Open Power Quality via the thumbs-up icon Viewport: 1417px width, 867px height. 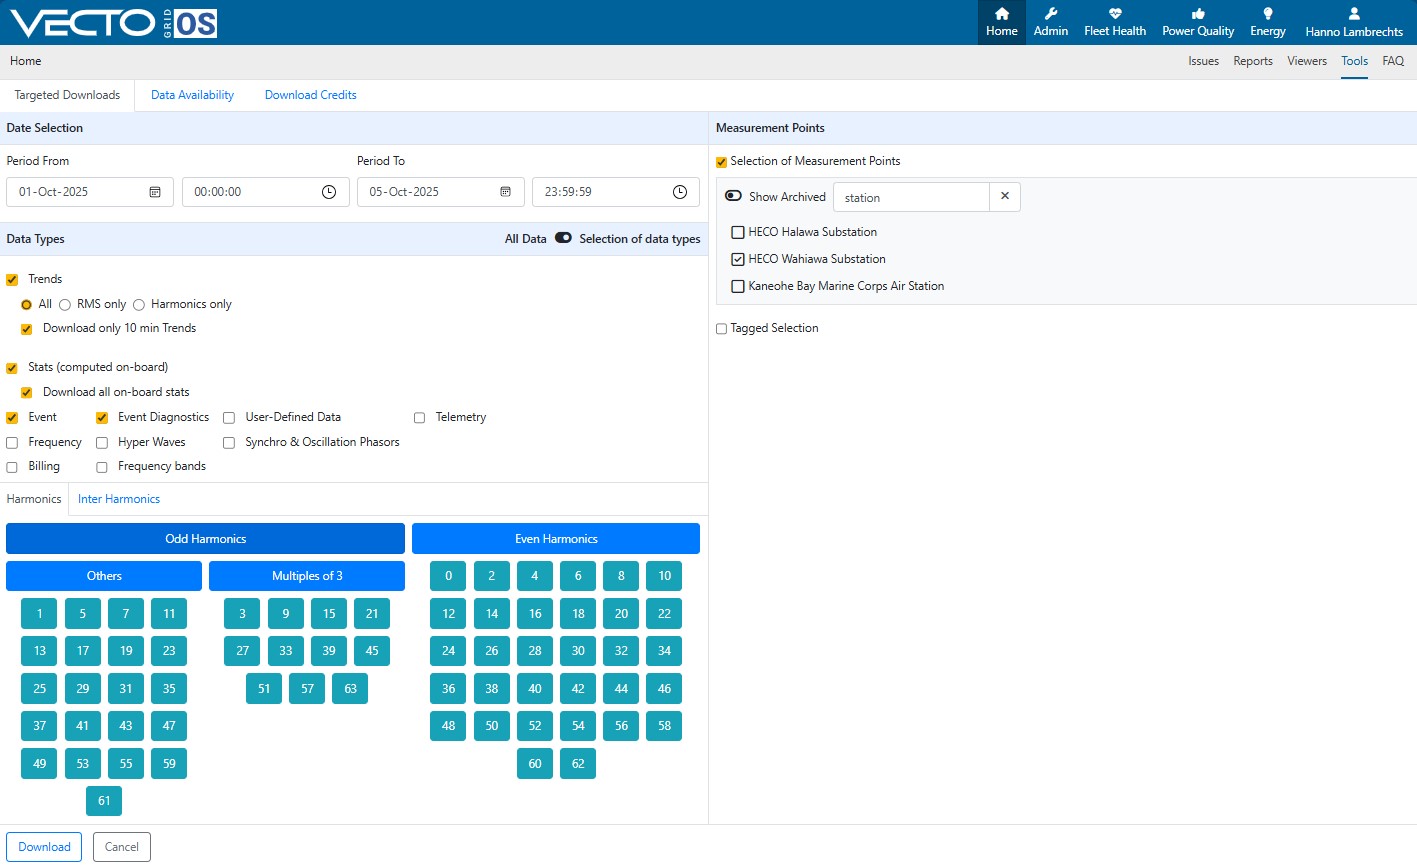pos(1198,14)
